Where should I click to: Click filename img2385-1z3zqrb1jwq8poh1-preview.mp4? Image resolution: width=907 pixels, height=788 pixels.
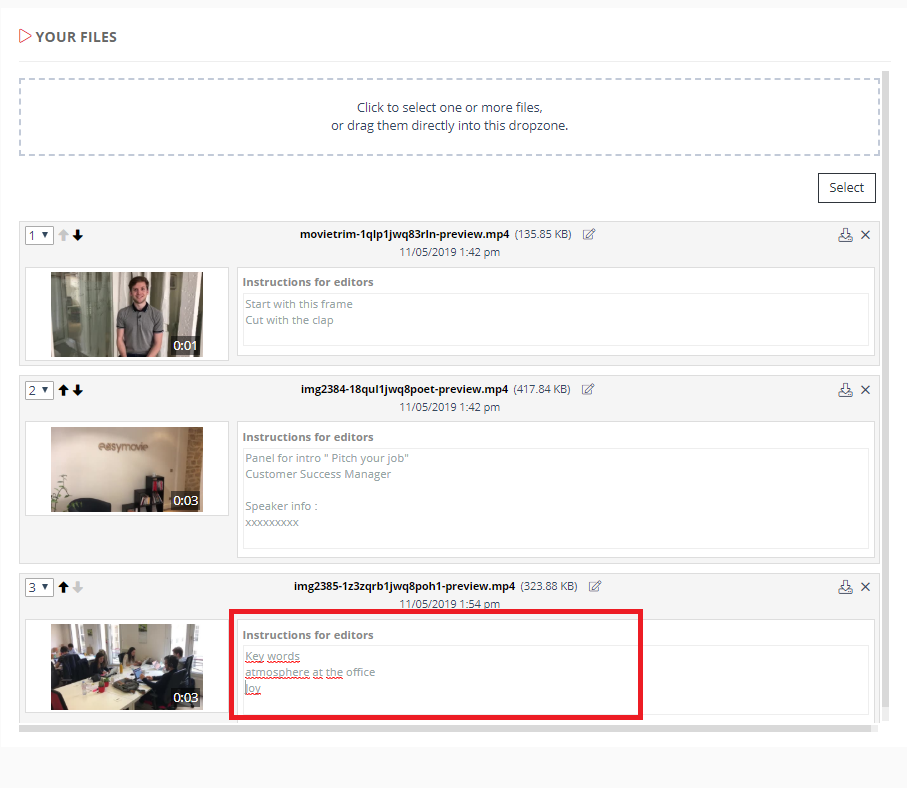pyautogui.click(x=404, y=586)
